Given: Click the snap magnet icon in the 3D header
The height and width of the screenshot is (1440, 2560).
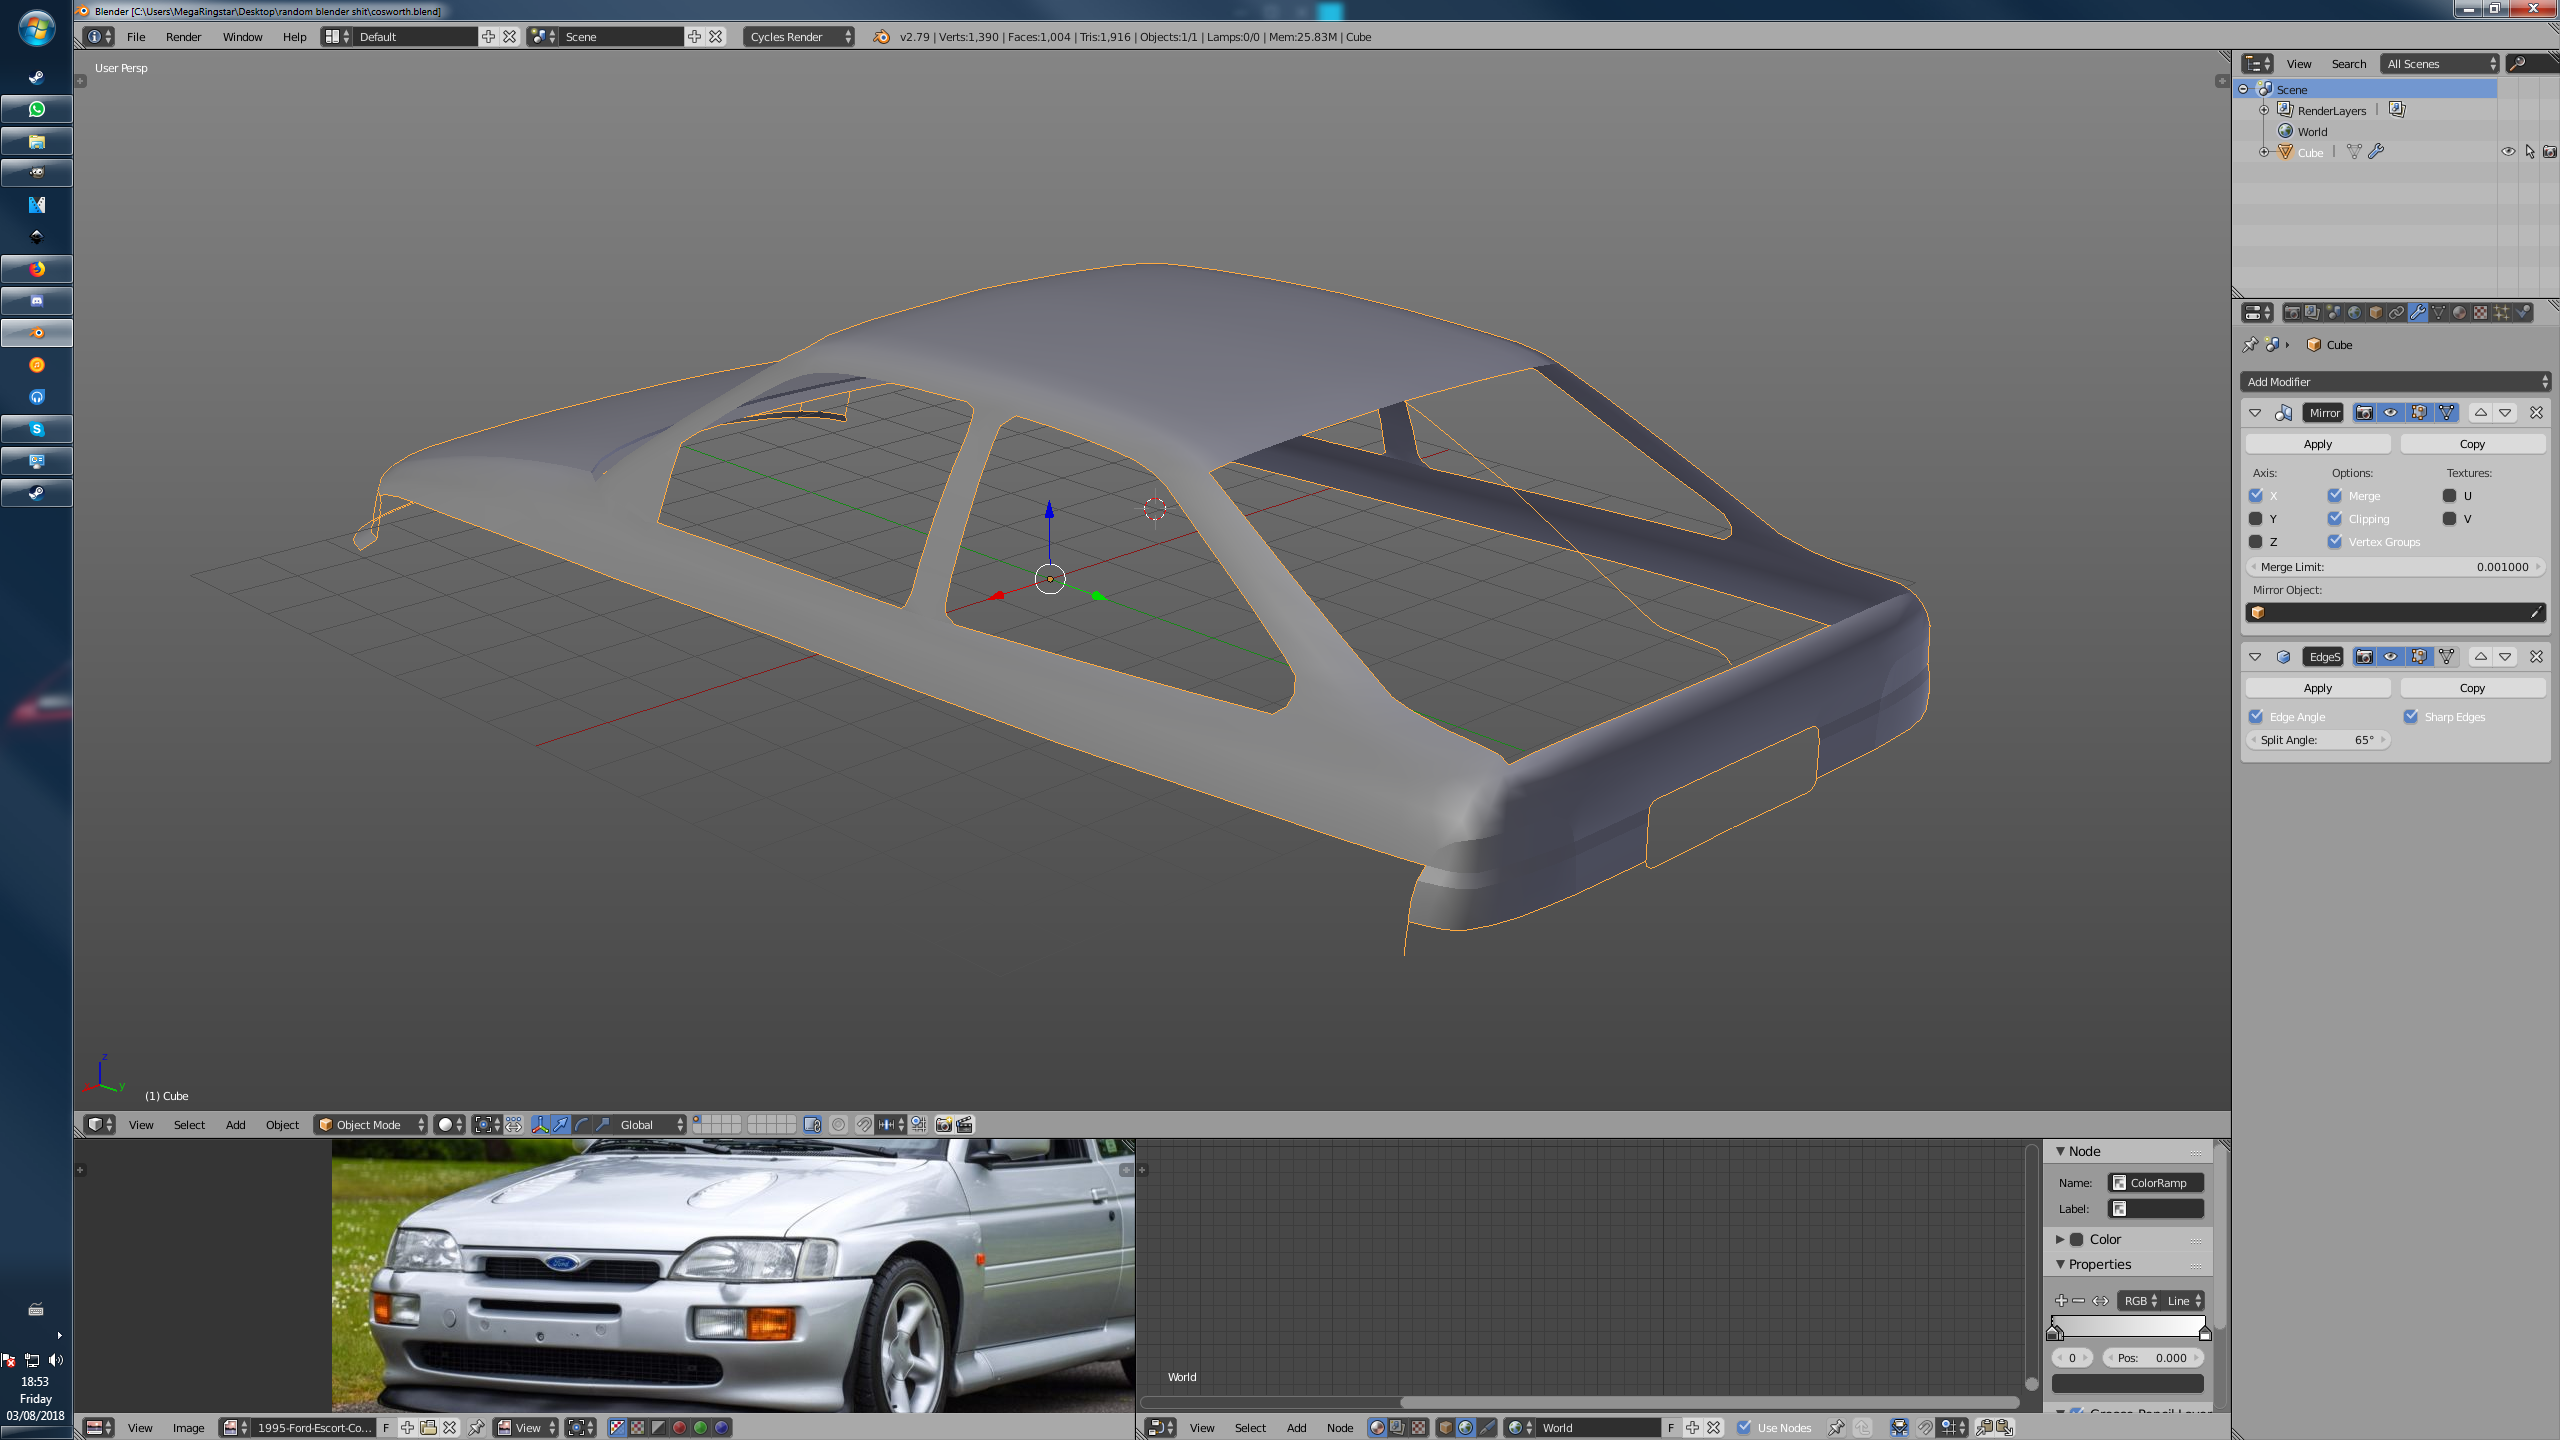Looking at the screenshot, I should tap(864, 1125).
